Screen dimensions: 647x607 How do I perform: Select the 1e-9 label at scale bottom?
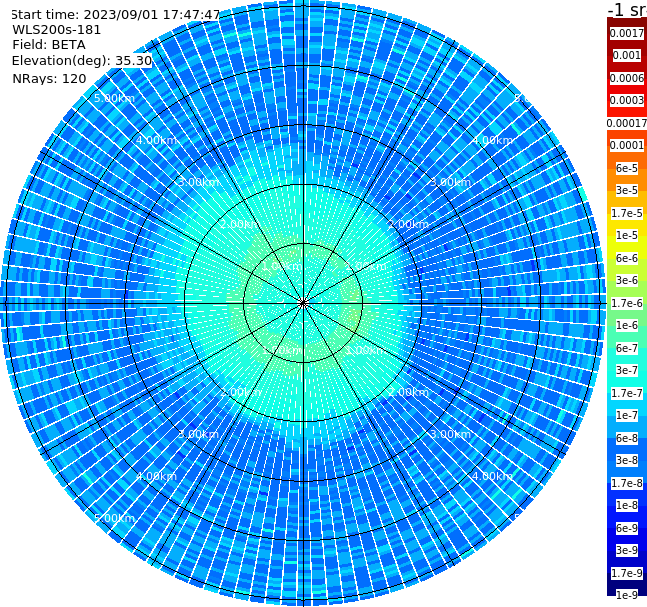(x=627, y=595)
